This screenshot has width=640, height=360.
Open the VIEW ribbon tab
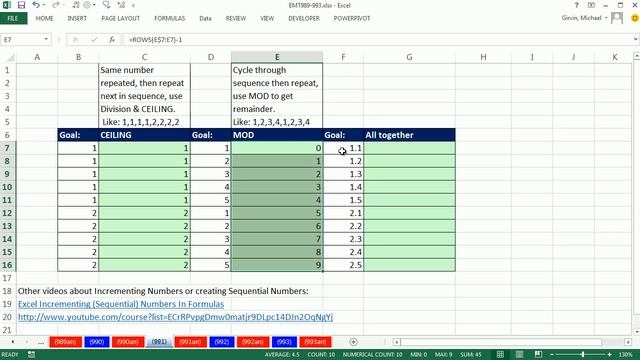267,18
